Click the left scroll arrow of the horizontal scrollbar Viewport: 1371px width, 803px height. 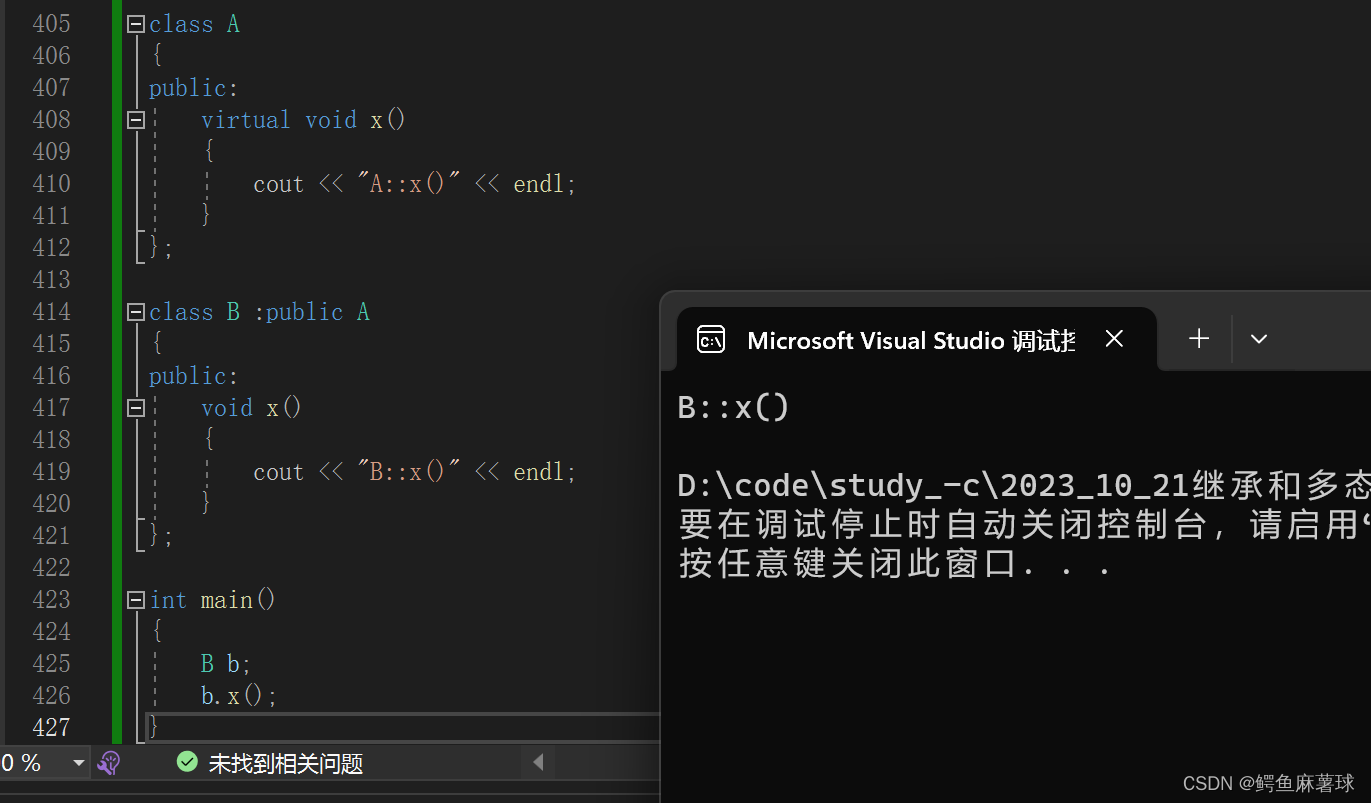(537, 763)
